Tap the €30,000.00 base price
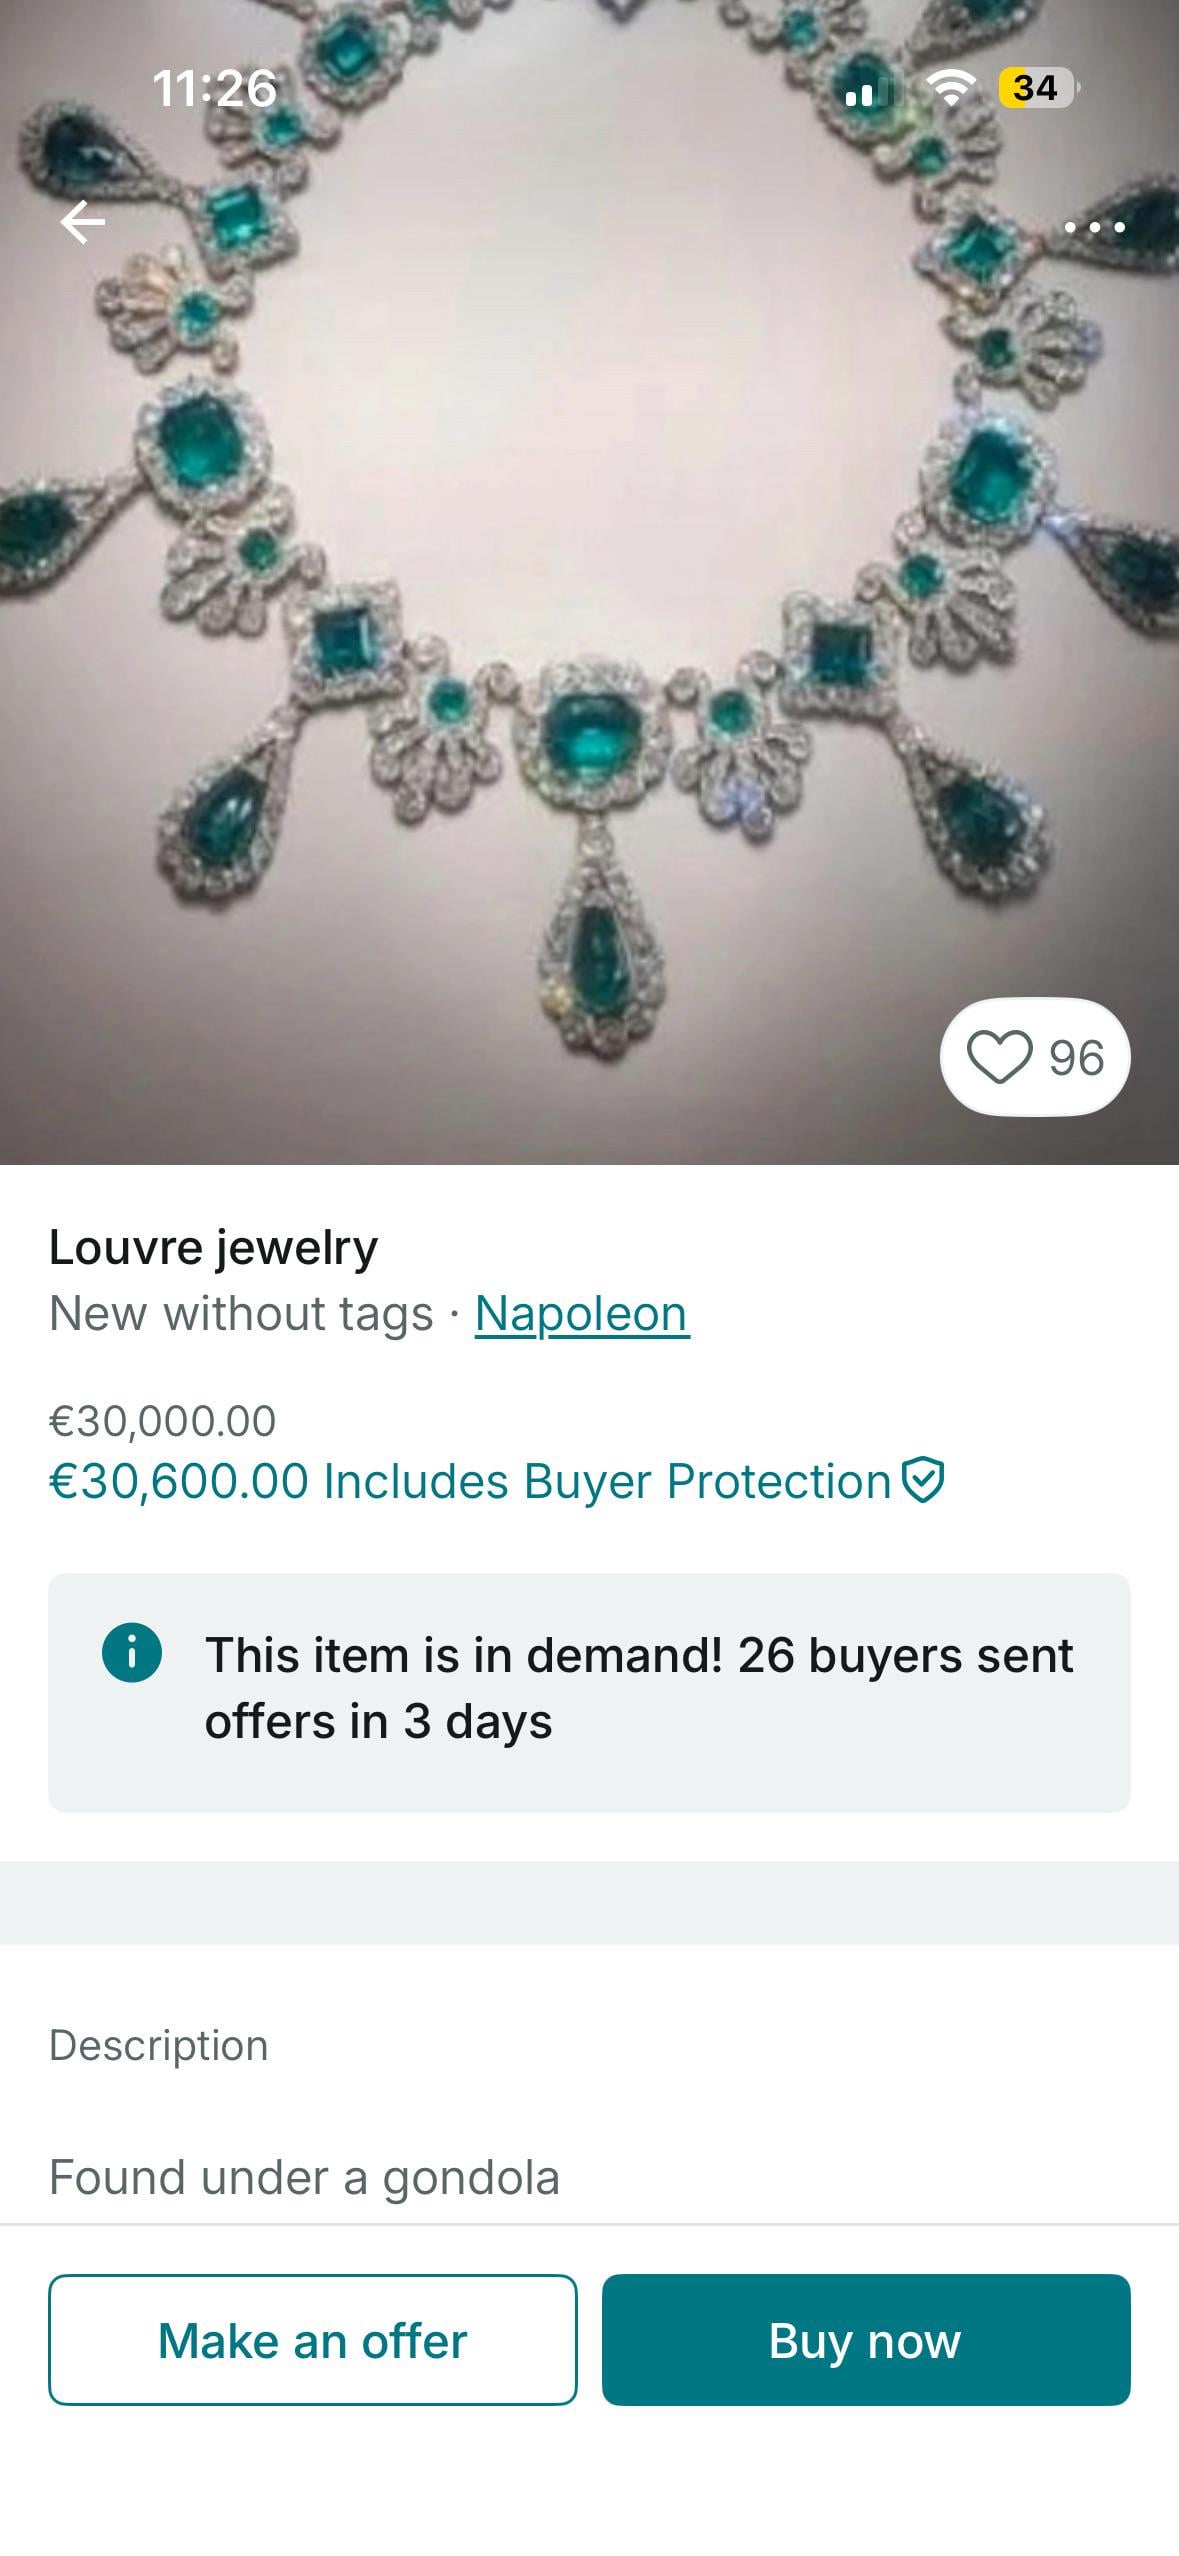1179x2556 pixels. click(x=162, y=1420)
